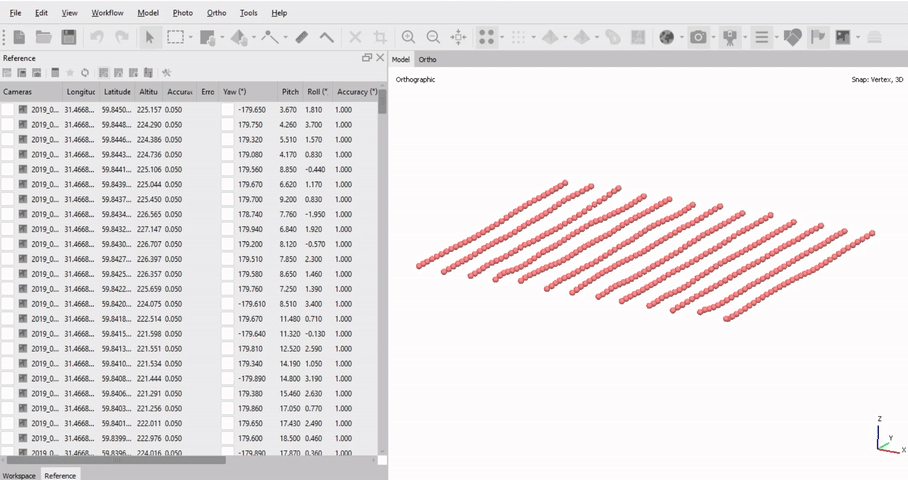Sort by the Cameras column header

tap(31, 91)
